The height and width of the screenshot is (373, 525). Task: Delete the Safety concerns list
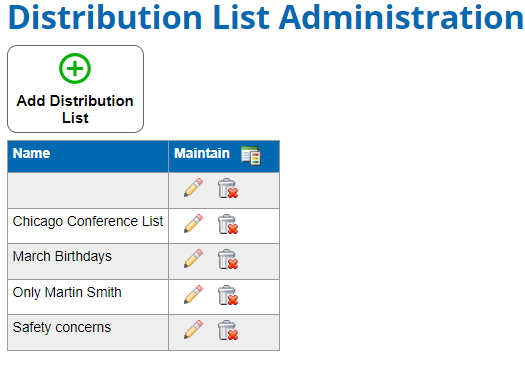pyautogui.click(x=228, y=330)
